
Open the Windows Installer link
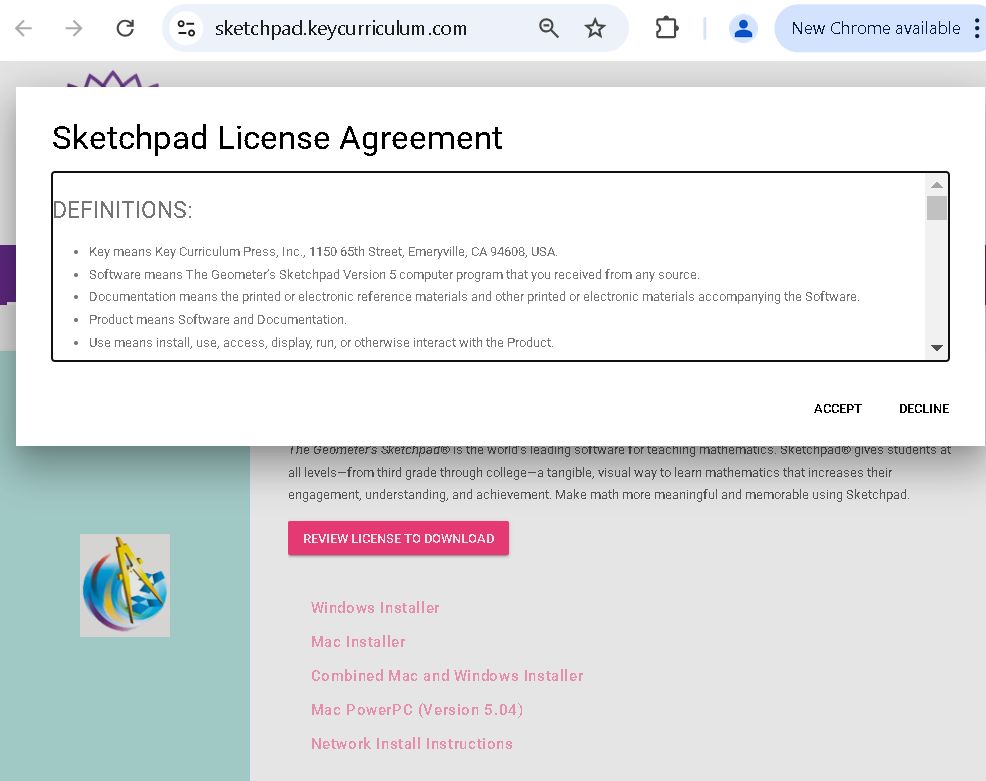(375, 607)
